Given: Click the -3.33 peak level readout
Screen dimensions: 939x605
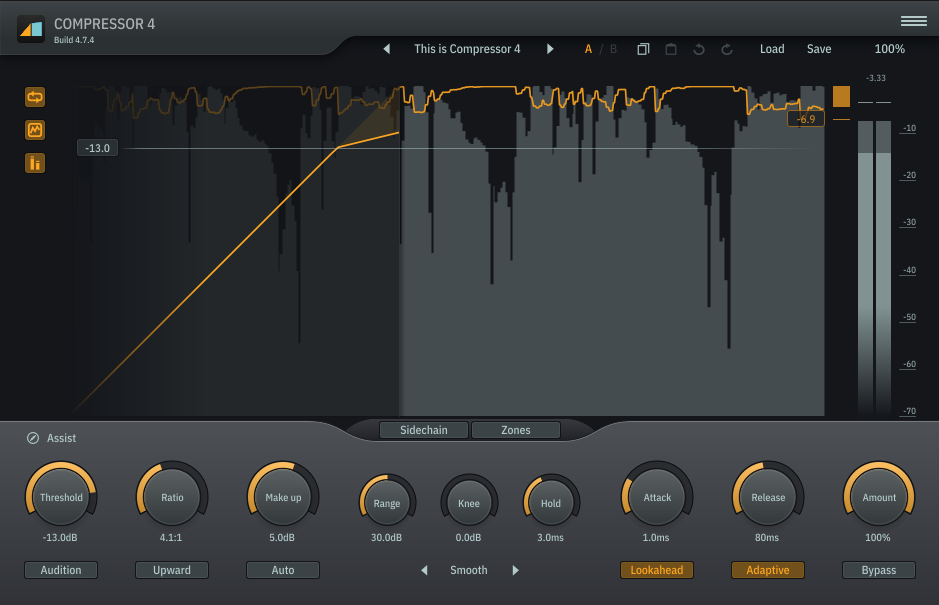Looking at the screenshot, I should pyautogui.click(x=876, y=78).
